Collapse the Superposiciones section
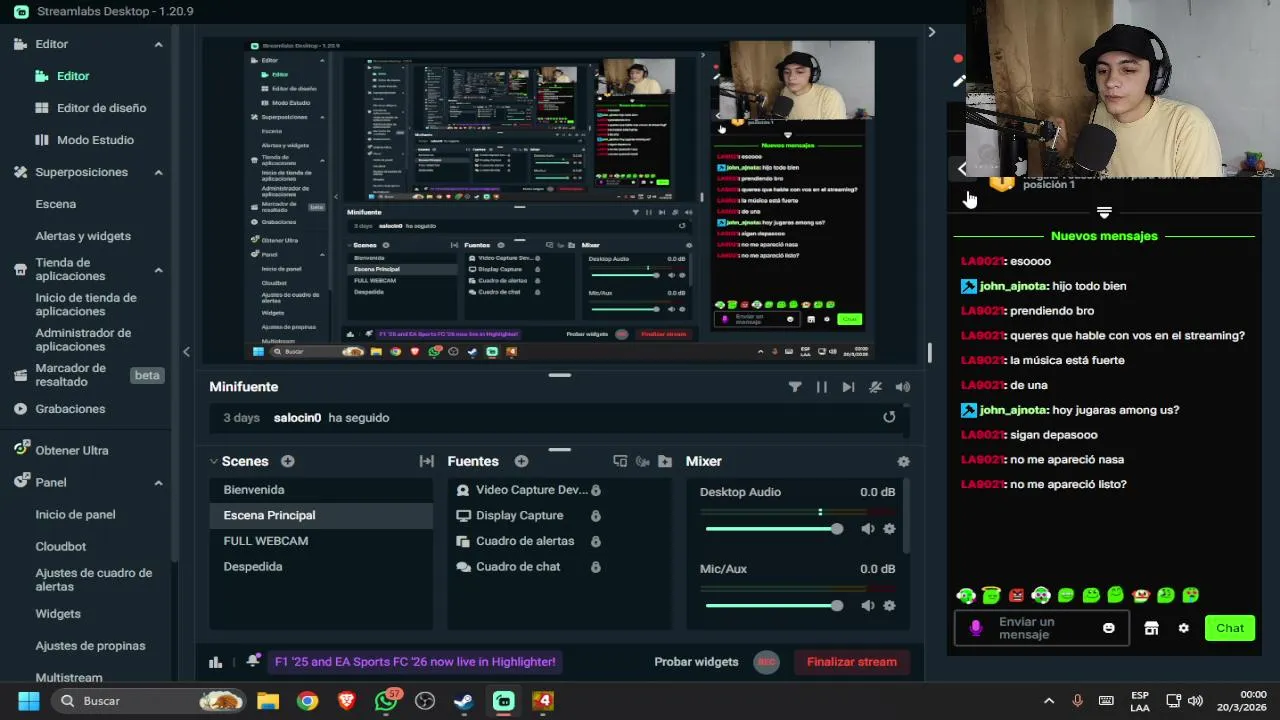 tap(158, 172)
